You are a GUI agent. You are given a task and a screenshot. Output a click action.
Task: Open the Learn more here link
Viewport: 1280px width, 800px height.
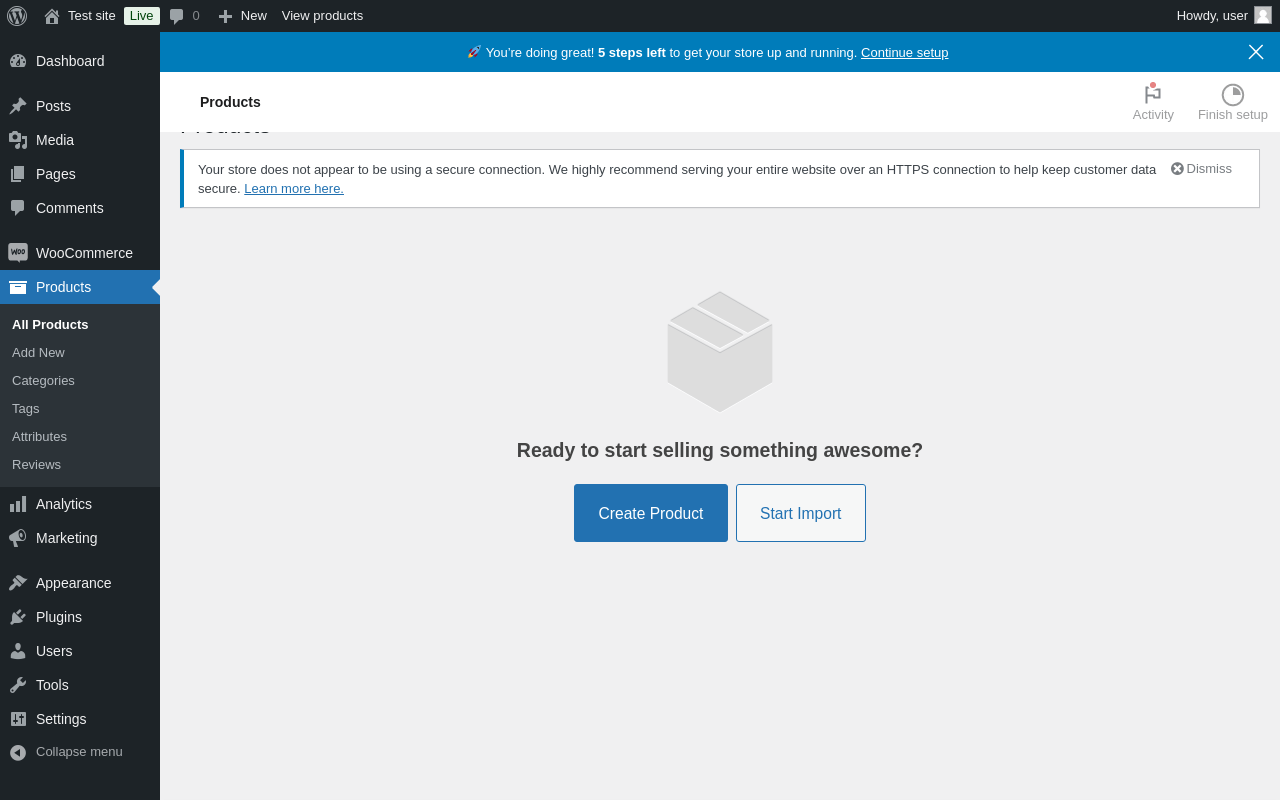[x=294, y=188]
